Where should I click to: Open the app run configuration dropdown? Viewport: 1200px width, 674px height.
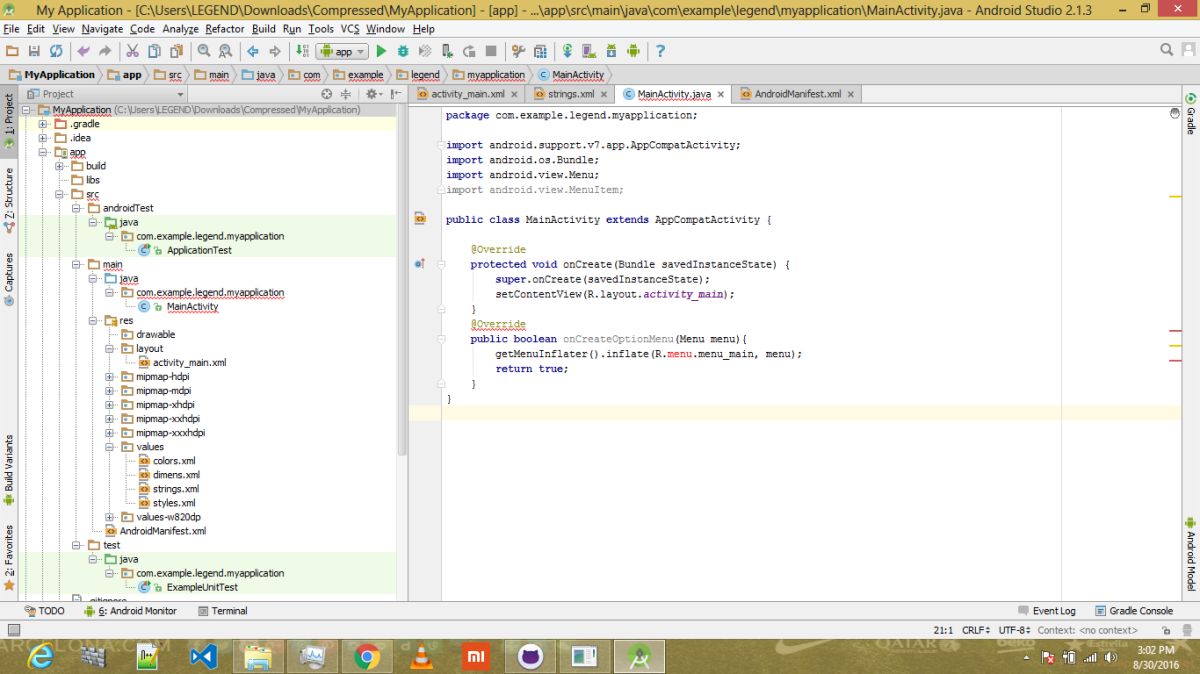pos(342,51)
